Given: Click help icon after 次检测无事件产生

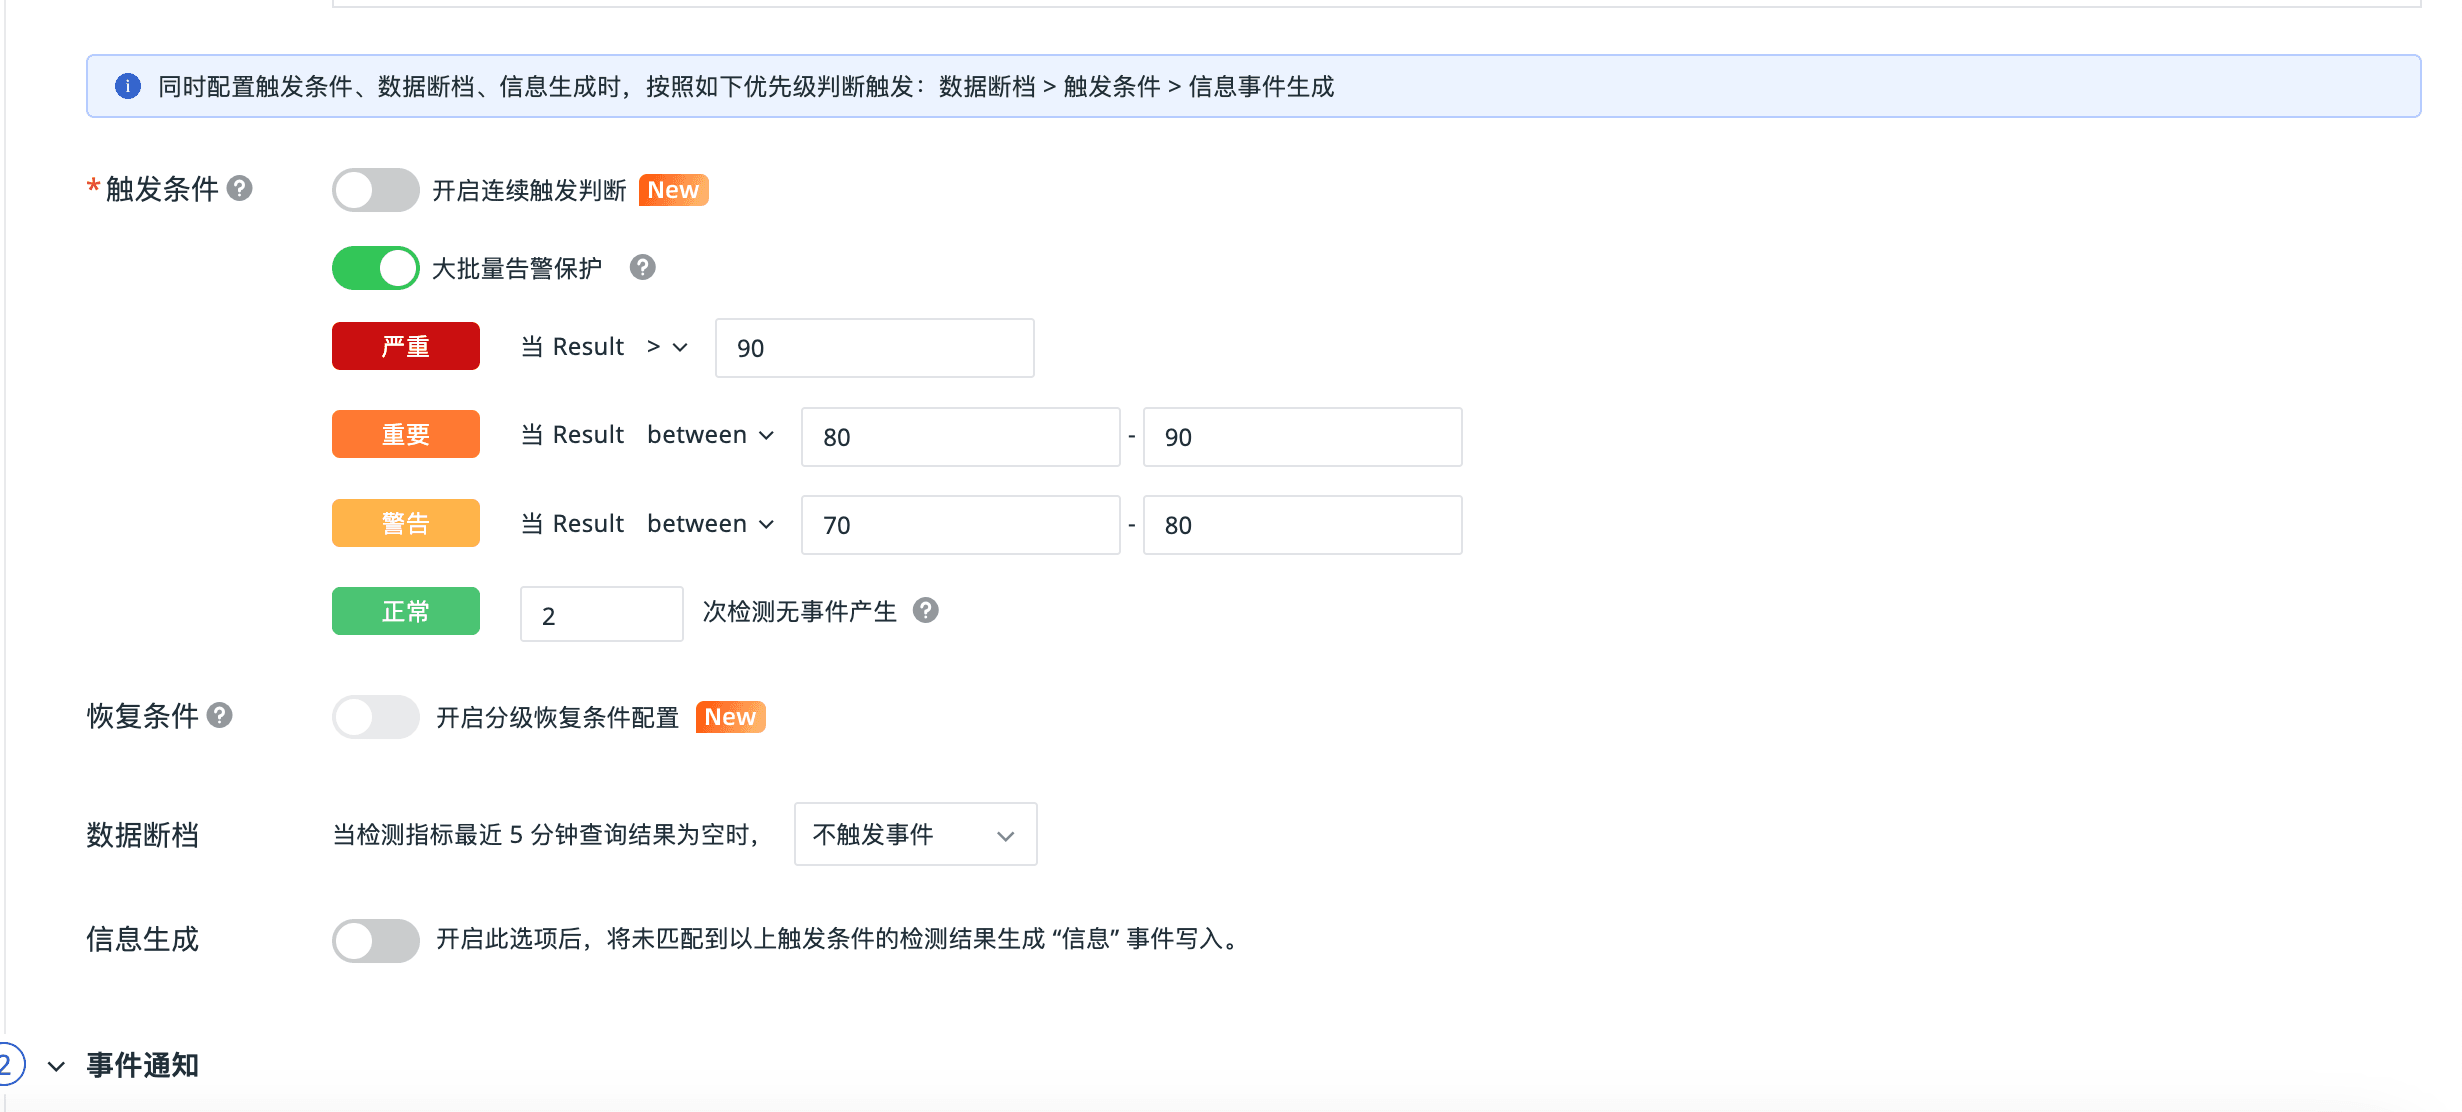Looking at the screenshot, I should click(x=926, y=610).
